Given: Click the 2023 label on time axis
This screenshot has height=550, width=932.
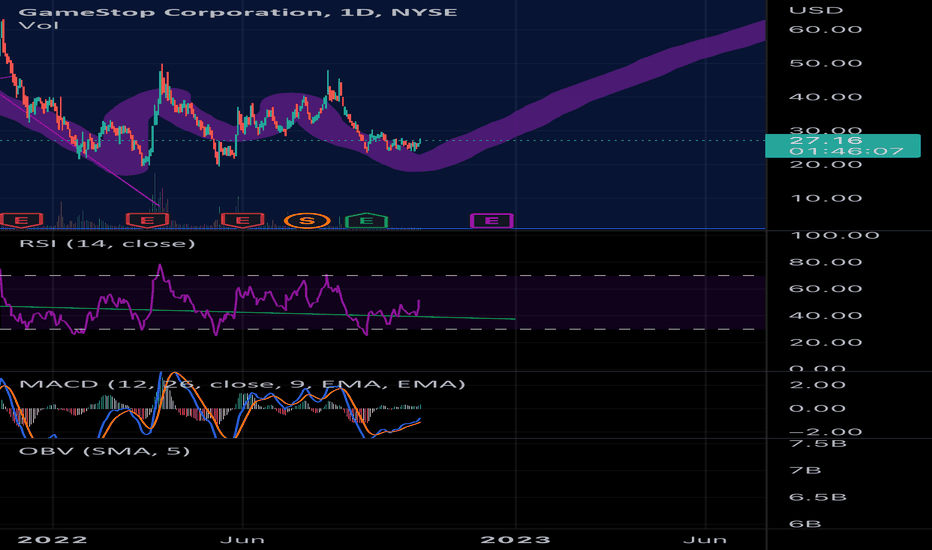Looking at the screenshot, I should click(515, 539).
